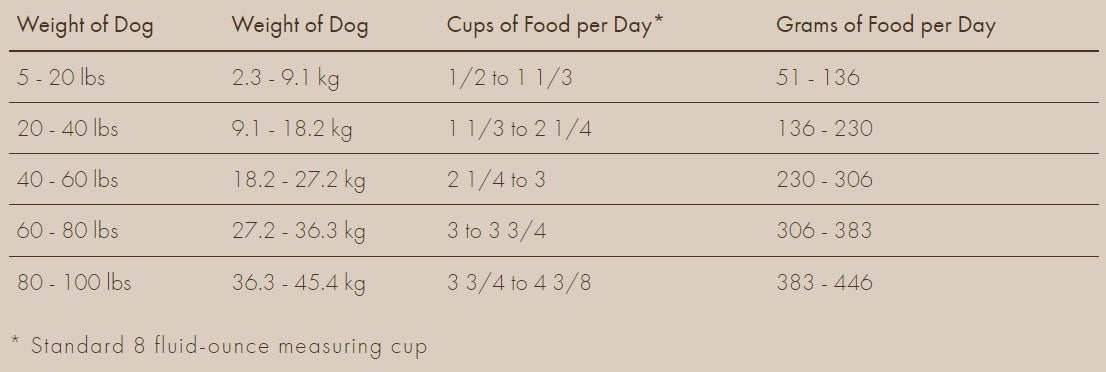The image size is (1106, 372).
Task: Select the '2 1/4 to 3' cups cell
Action: click(497, 180)
